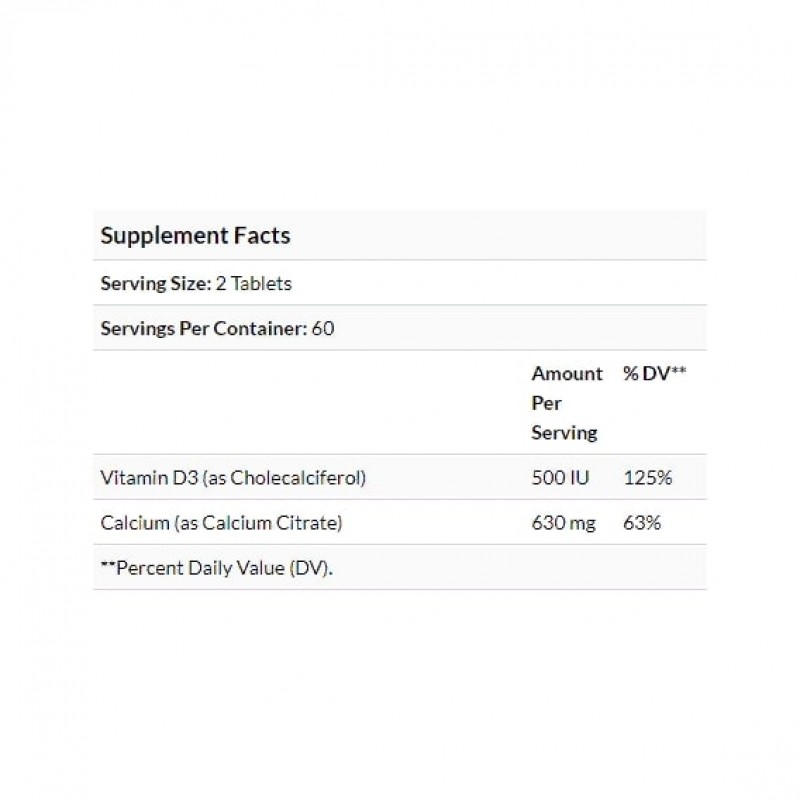
Task: Click the servings count "60"
Action: (322, 328)
